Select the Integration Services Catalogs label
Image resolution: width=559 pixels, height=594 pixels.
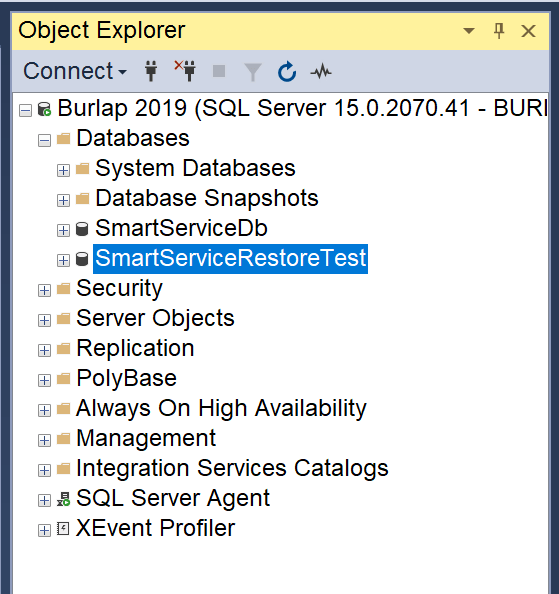(x=232, y=468)
